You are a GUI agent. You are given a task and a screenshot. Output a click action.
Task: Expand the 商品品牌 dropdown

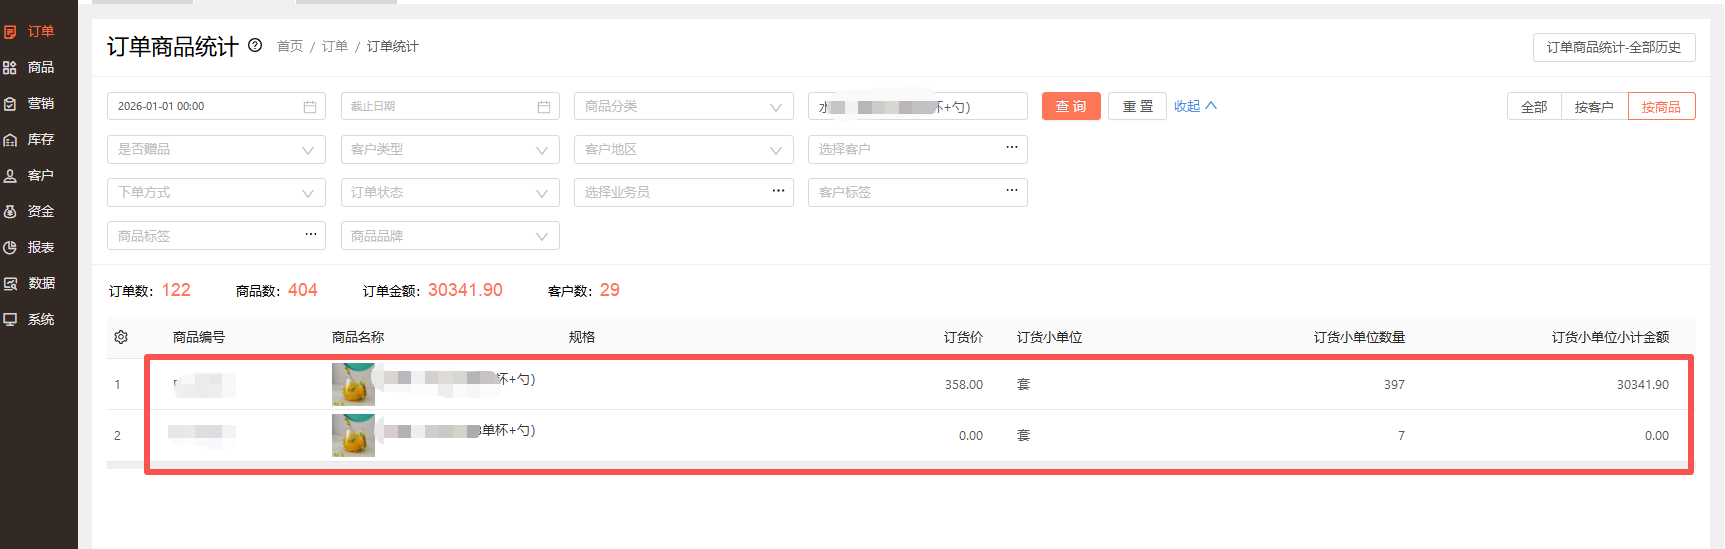pyautogui.click(x=450, y=236)
